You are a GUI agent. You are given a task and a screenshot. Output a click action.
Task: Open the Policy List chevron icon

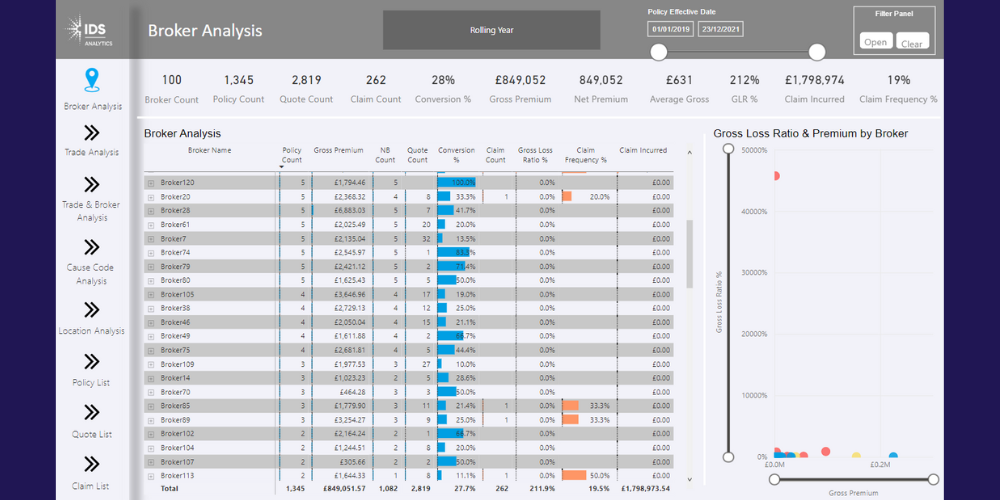[92, 362]
